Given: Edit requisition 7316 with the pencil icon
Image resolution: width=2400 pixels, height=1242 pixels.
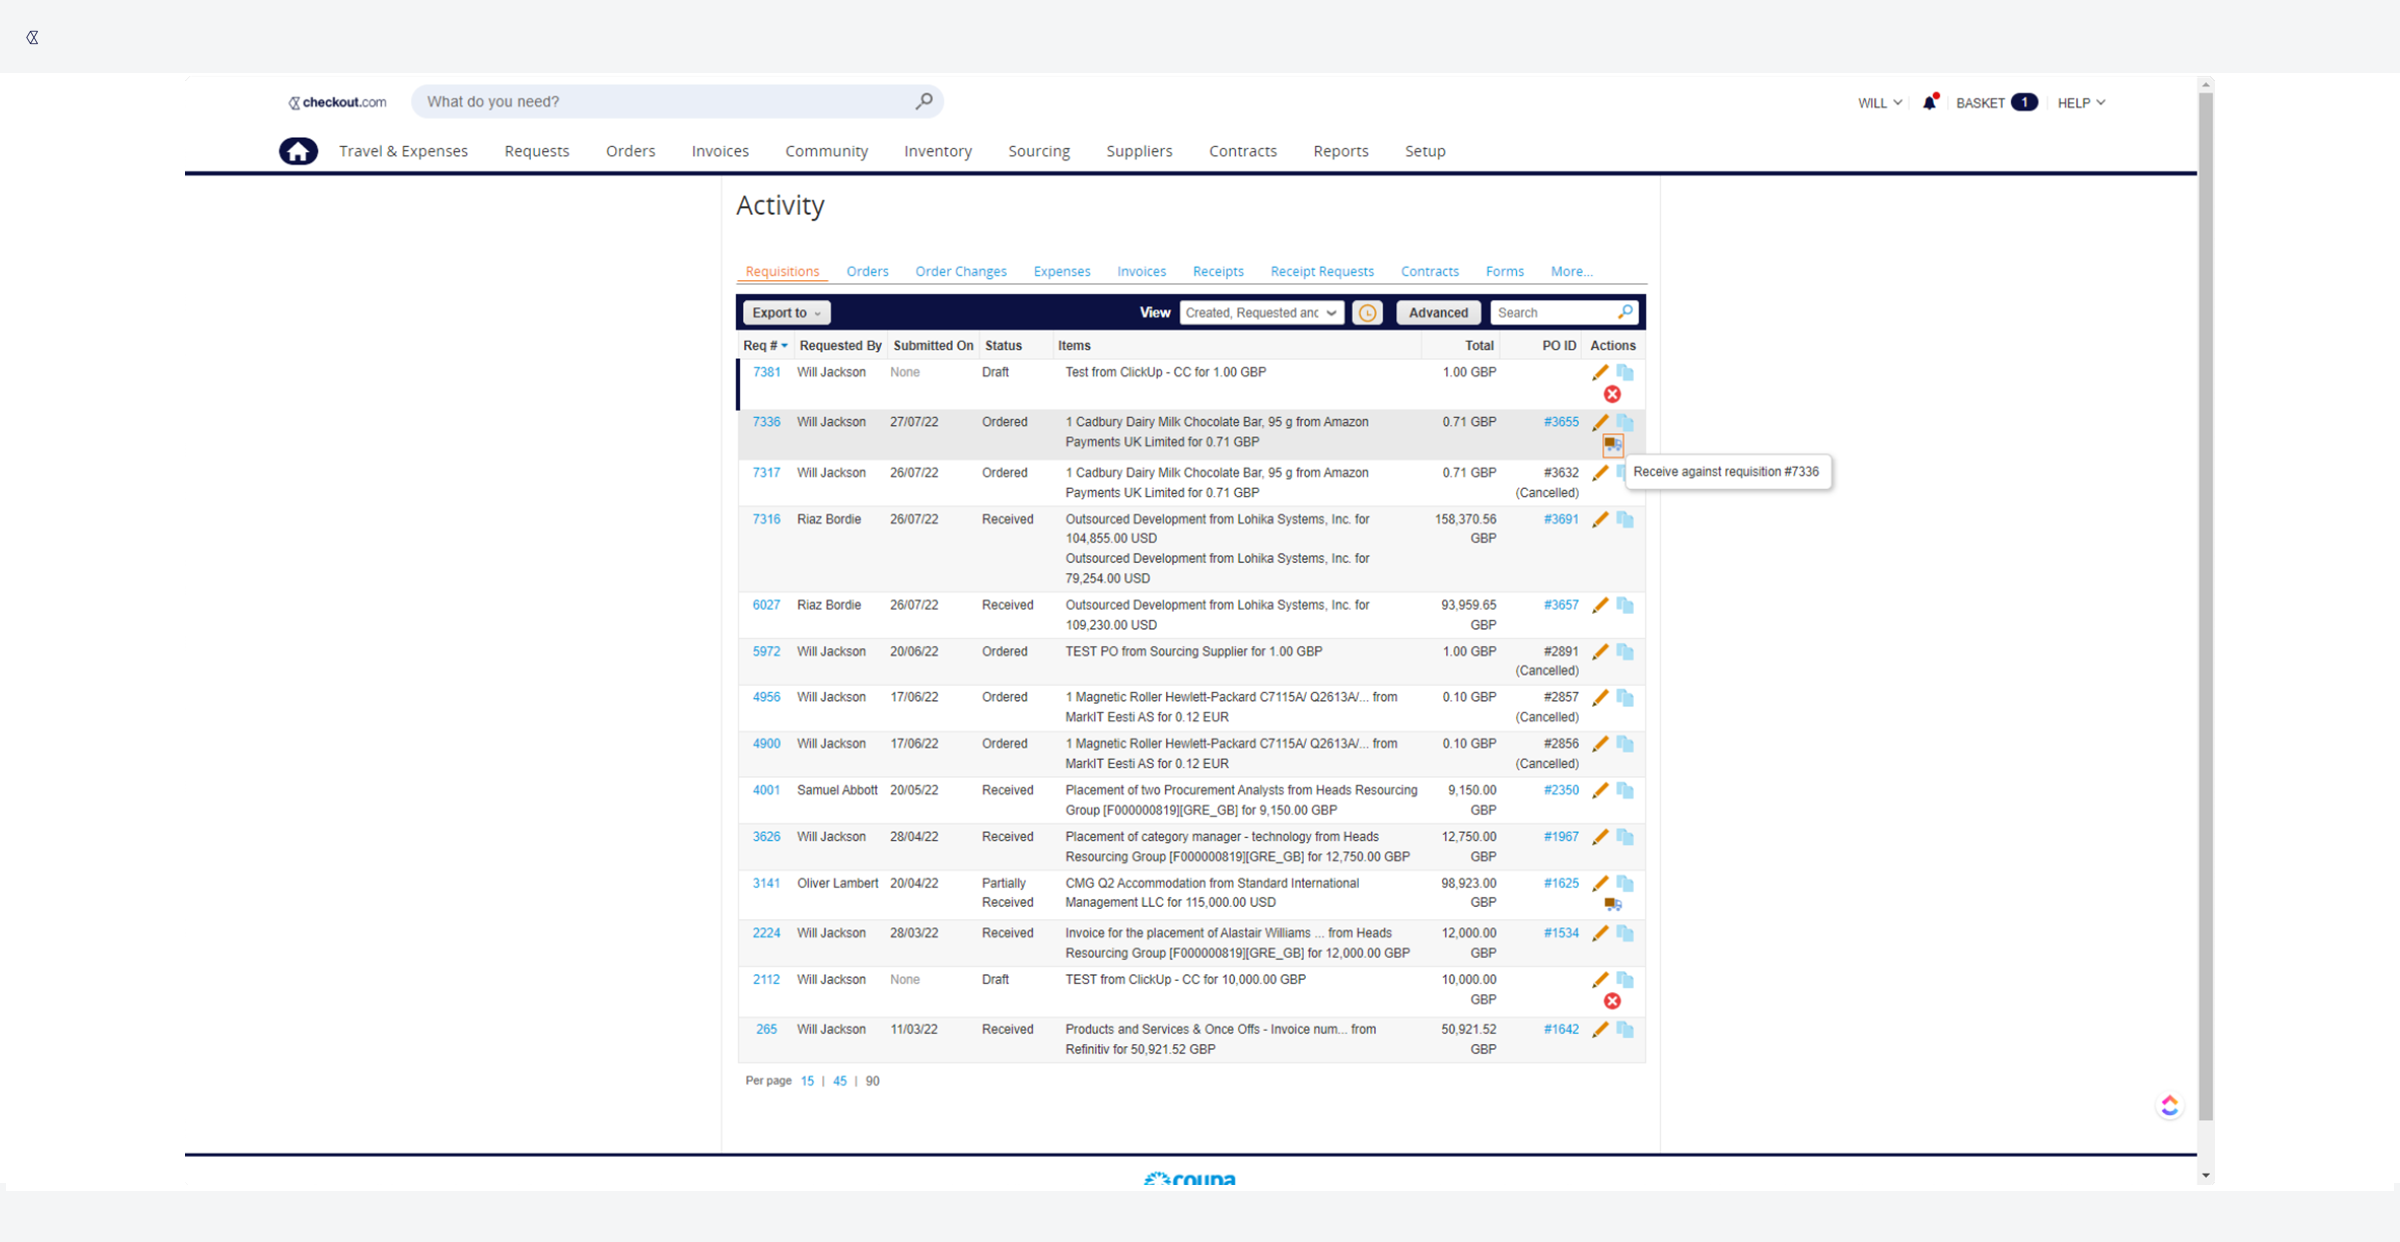Looking at the screenshot, I should pyautogui.click(x=1600, y=519).
